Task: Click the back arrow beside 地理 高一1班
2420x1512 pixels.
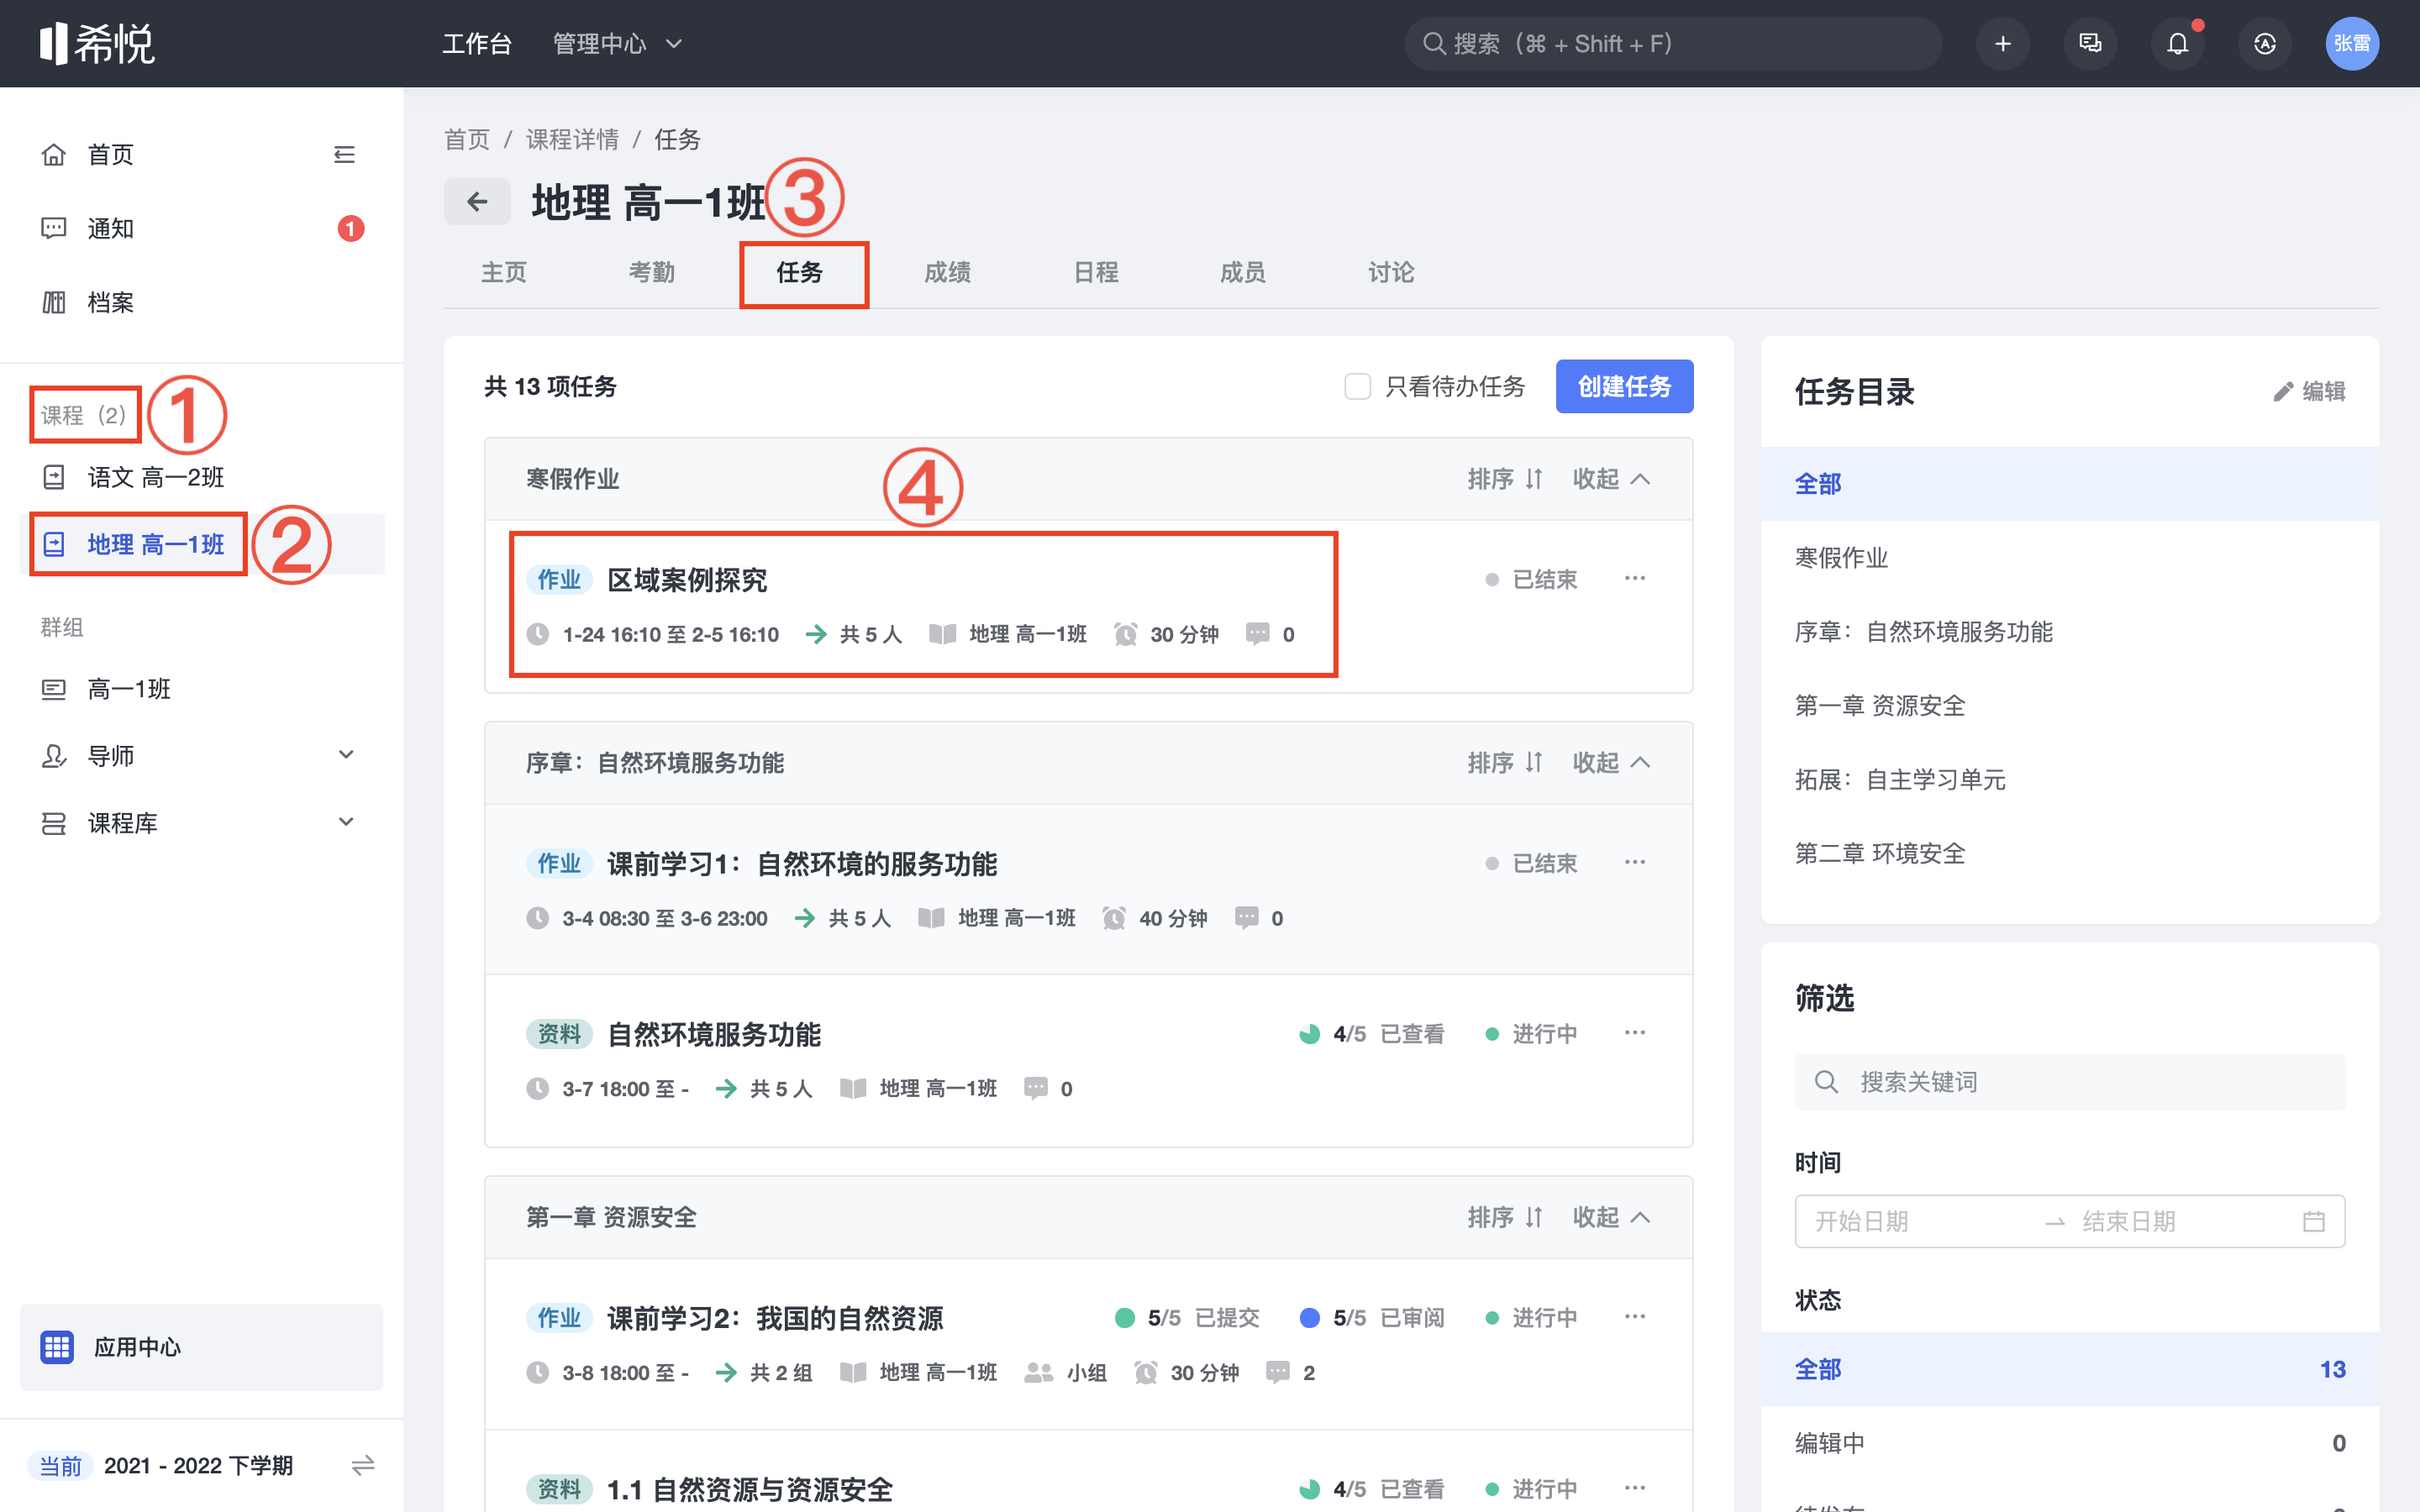Action: tap(477, 202)
